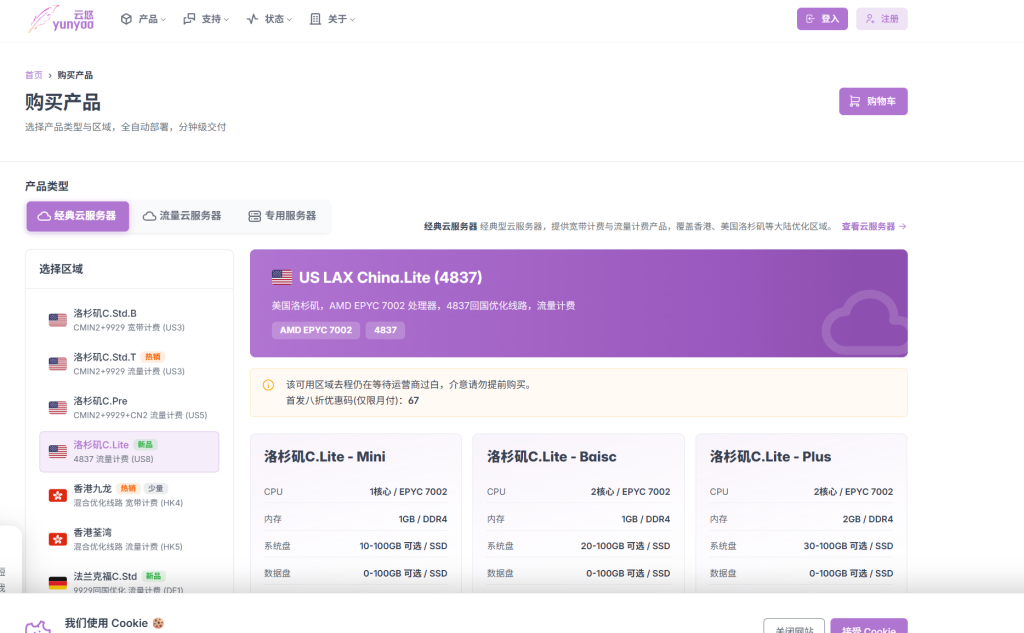Click the Hong Kong flag beside 香港荃湾
Screen dimensions: 1024x633
point(57,539)
